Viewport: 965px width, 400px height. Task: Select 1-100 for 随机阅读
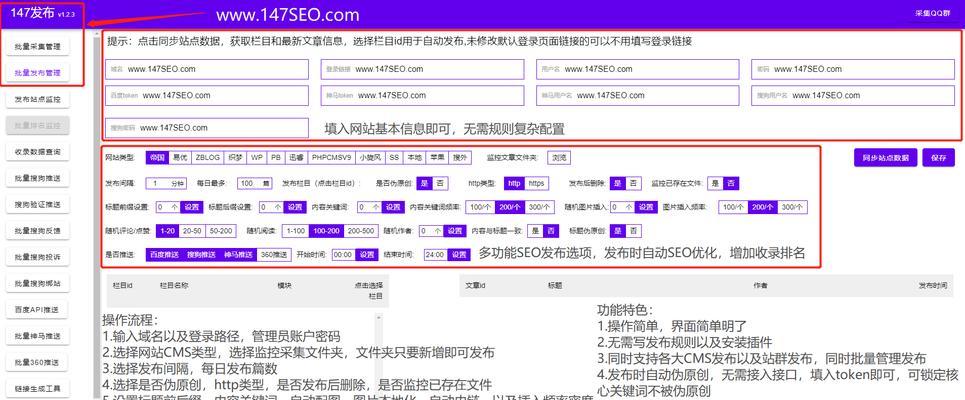[x=295, y=231]
